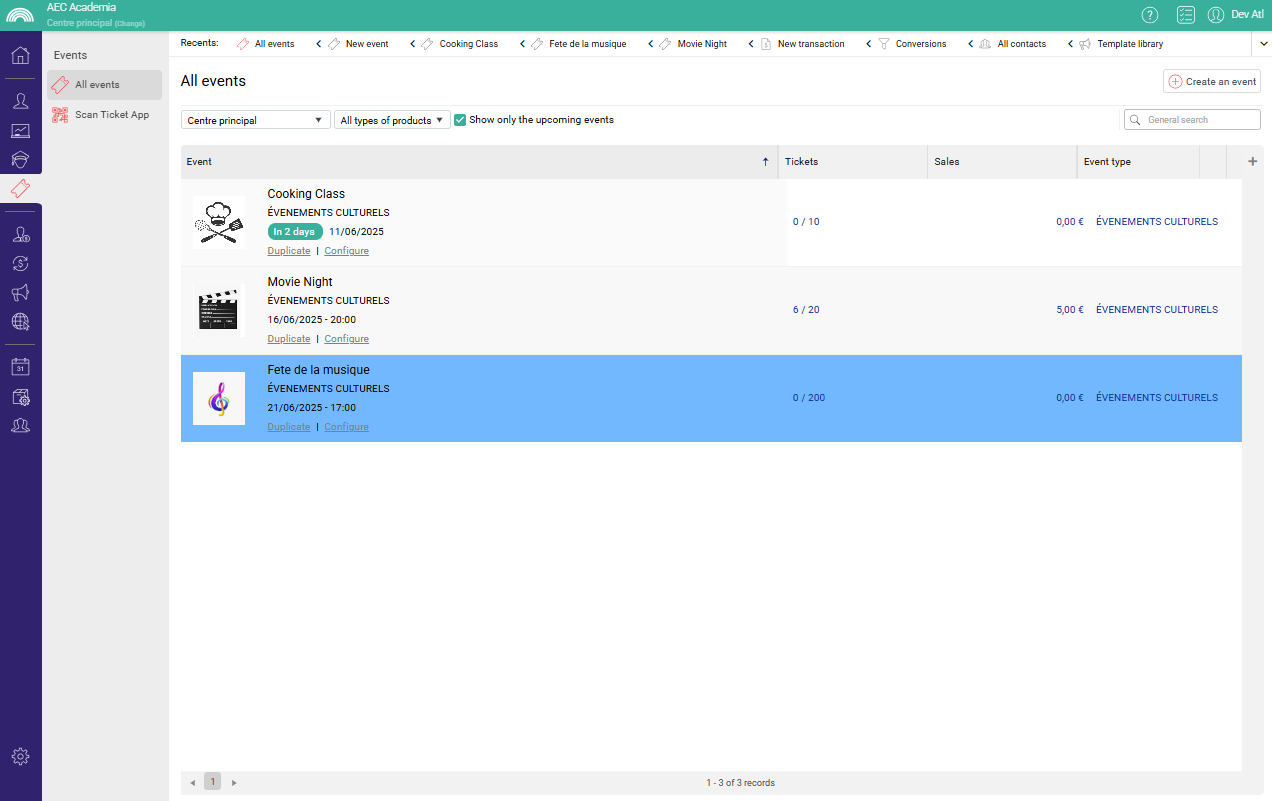Screen dimensions: 1272x801
Task: Click the Create an event button
Action: 1211,82
